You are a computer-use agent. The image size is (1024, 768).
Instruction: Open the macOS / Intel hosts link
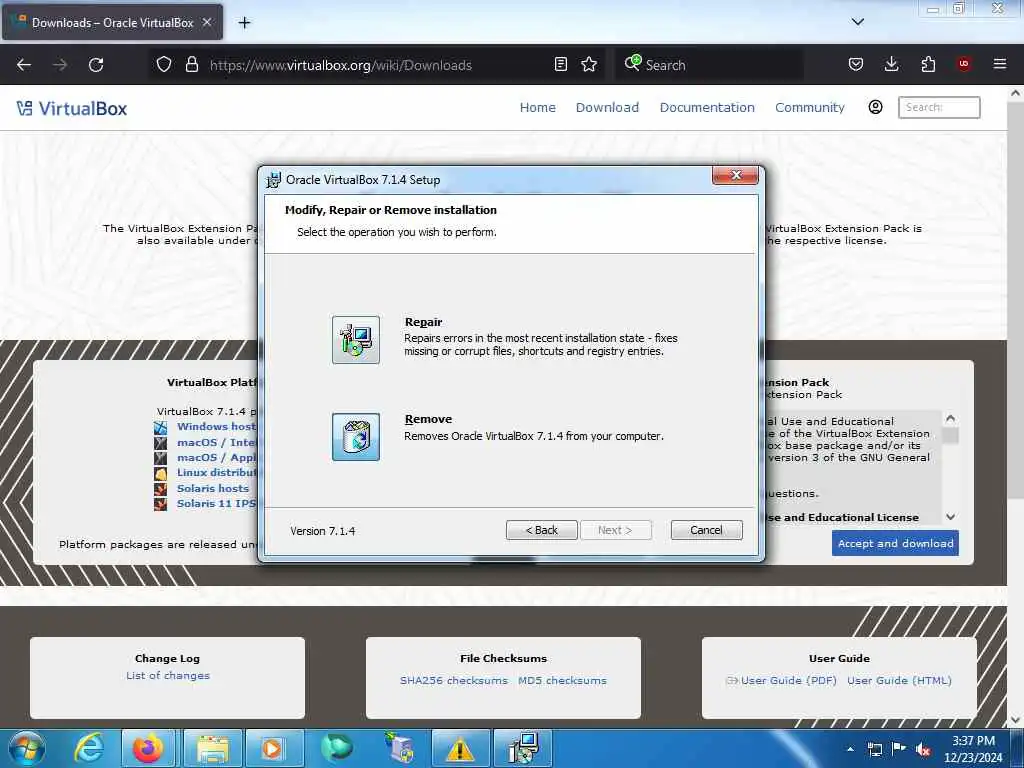point(216,442)
